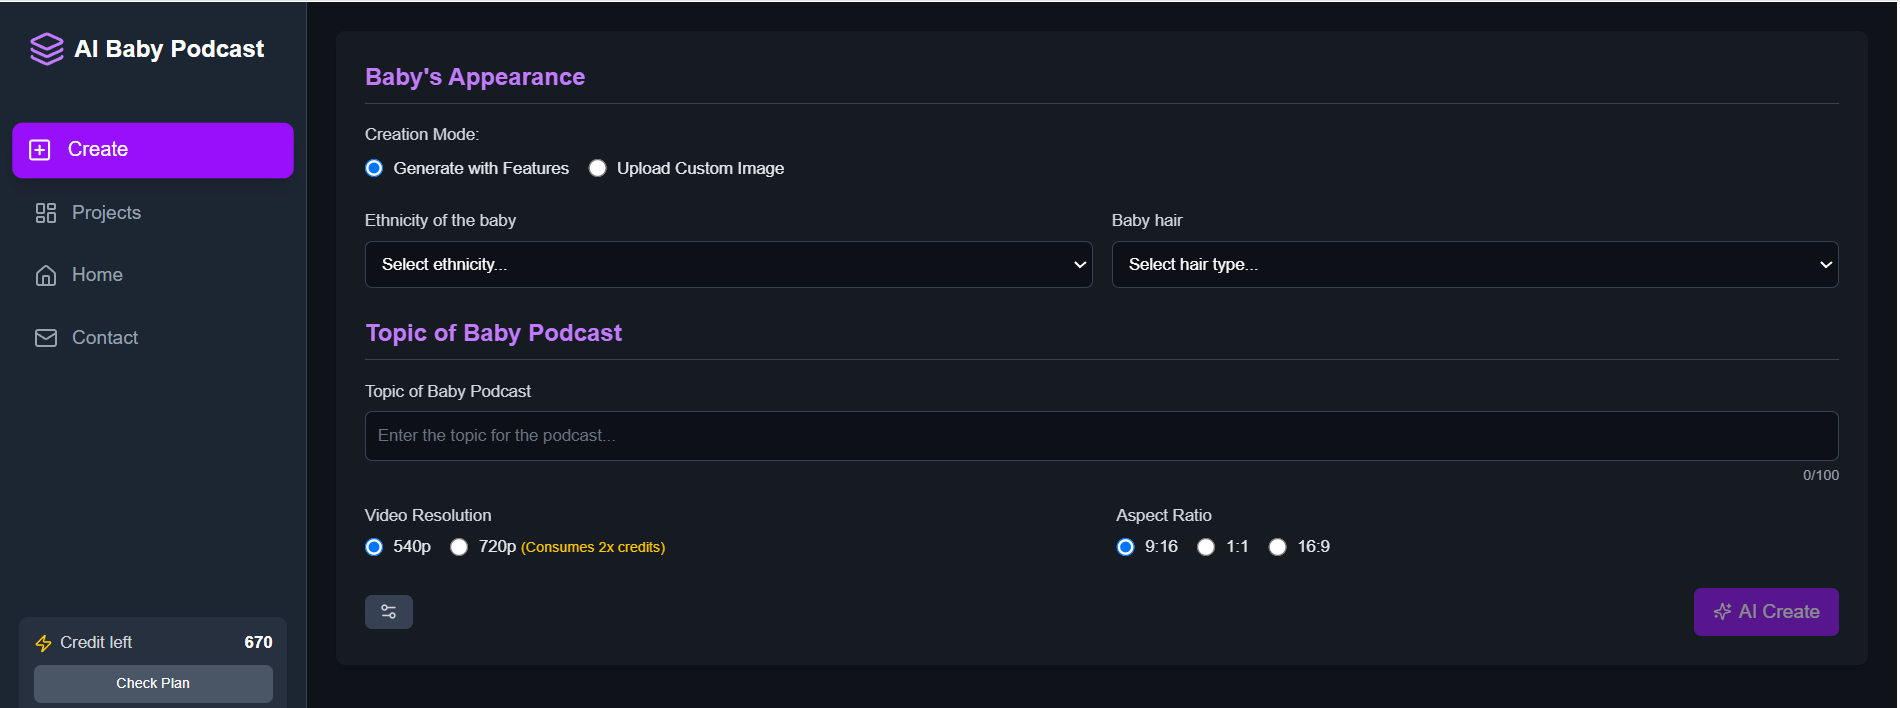Click the sparkle icon on AI Create
1900x708 pixels.
click(x=1722, y=612)
